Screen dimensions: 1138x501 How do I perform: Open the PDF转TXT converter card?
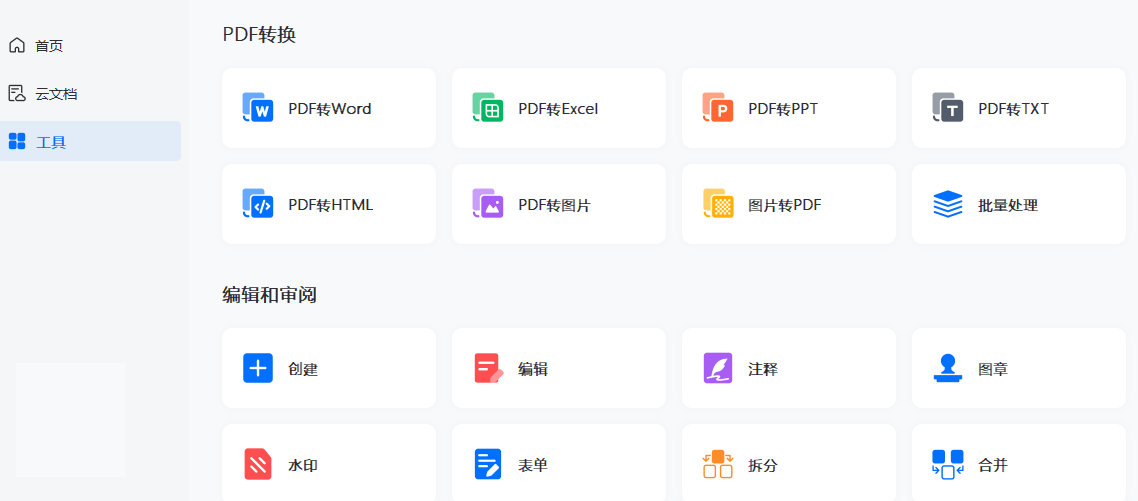point(1019,108)
